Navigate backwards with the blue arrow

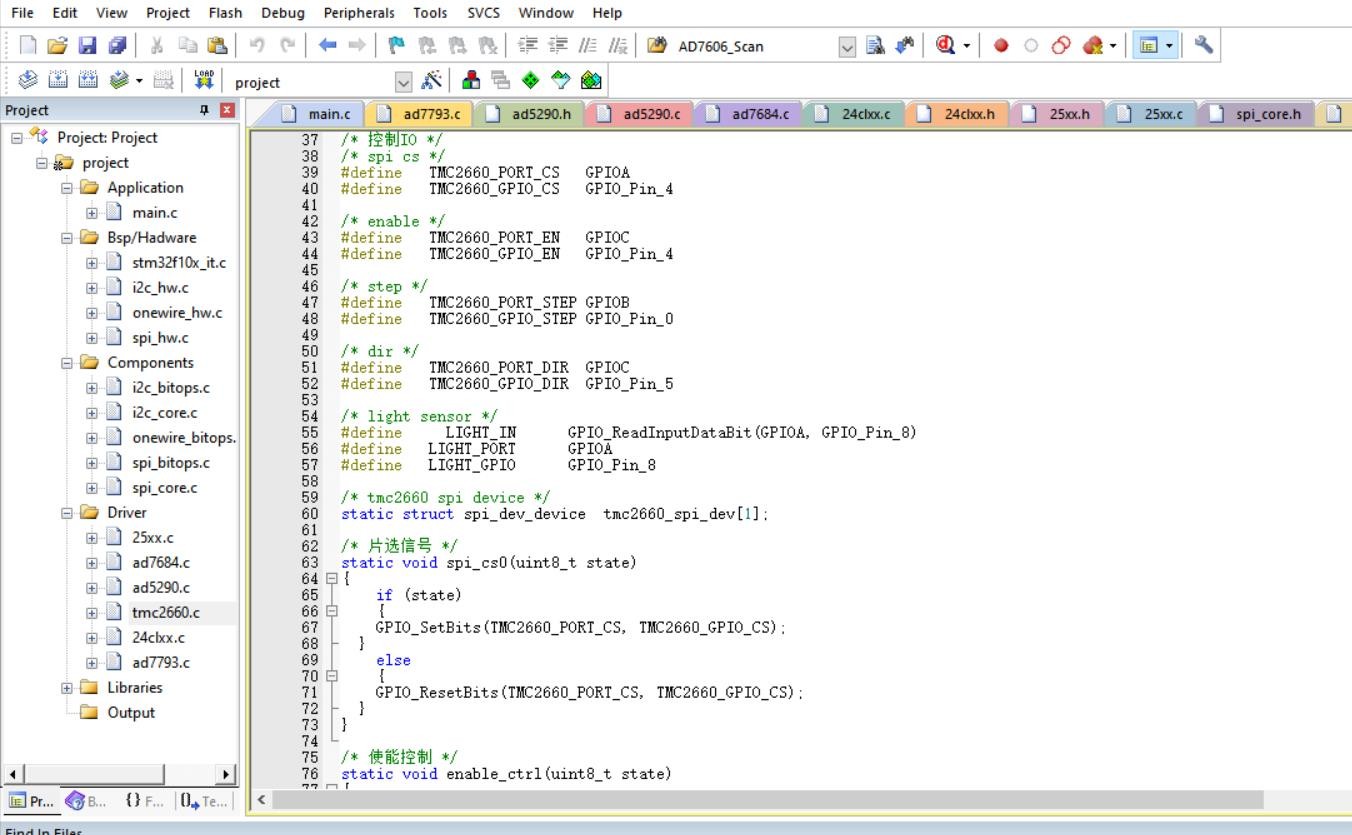[327, 46]
